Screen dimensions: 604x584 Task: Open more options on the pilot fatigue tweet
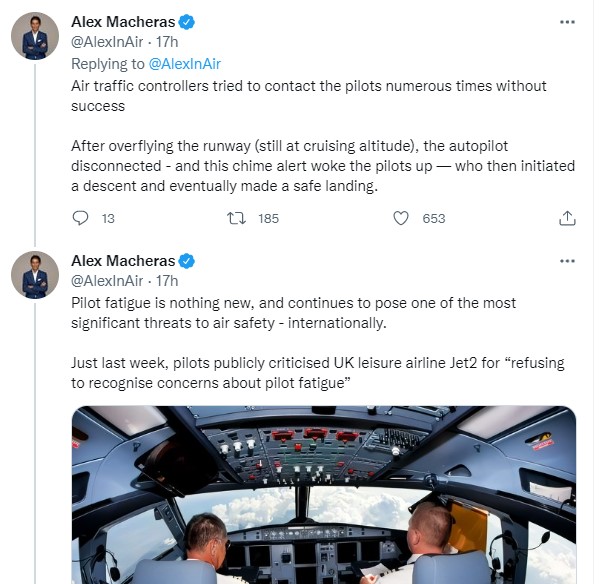pos(567,261)
